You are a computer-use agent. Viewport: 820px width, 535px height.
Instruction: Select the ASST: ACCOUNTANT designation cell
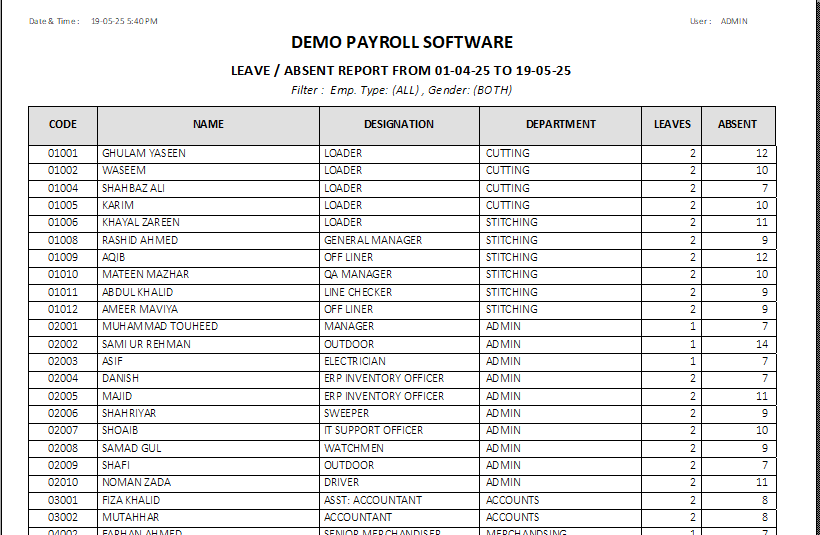tap(373, 500)
